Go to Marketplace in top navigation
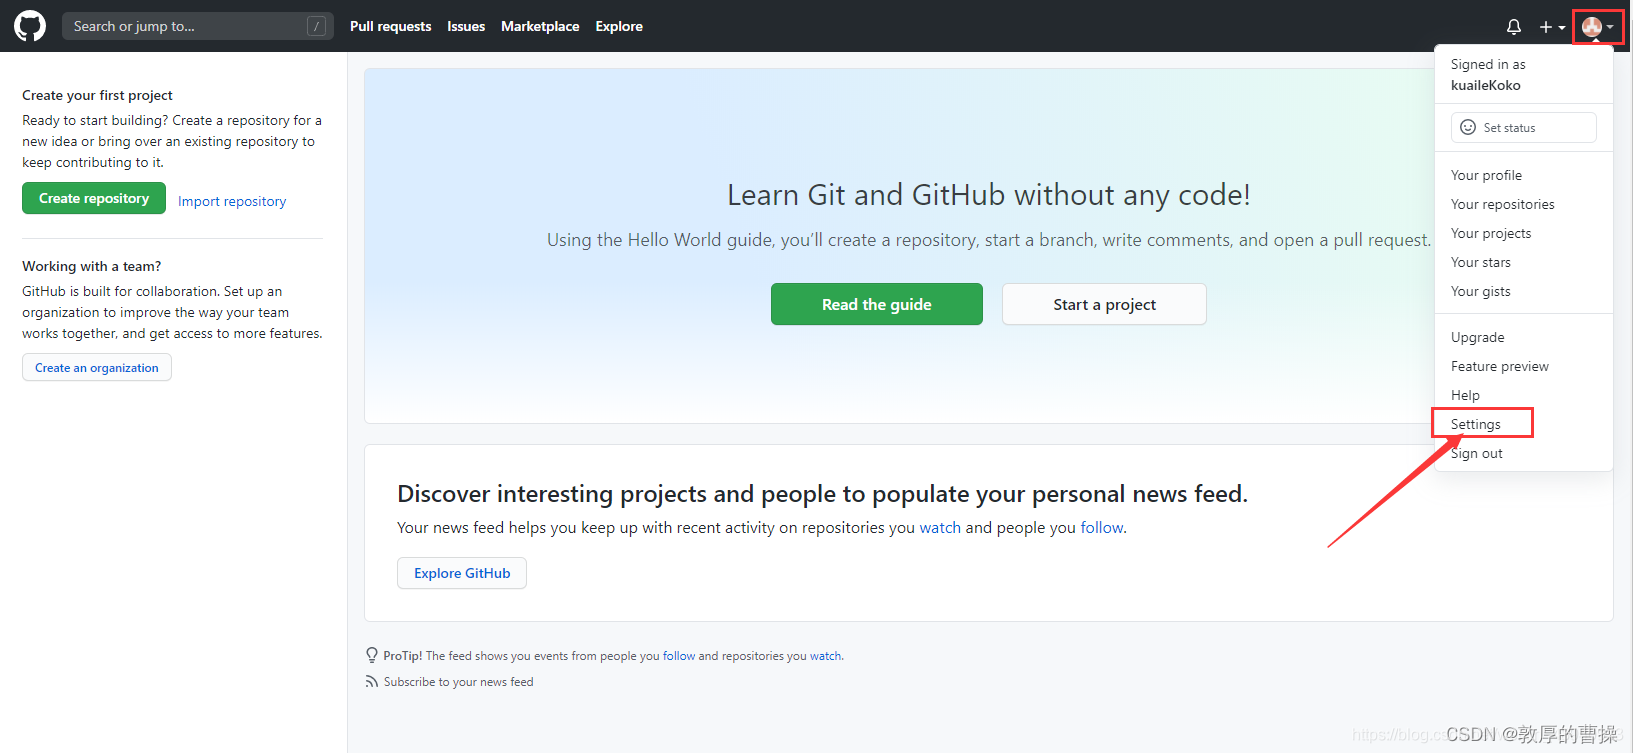The height and width of the screenshot is (753, 1633). 540,26
